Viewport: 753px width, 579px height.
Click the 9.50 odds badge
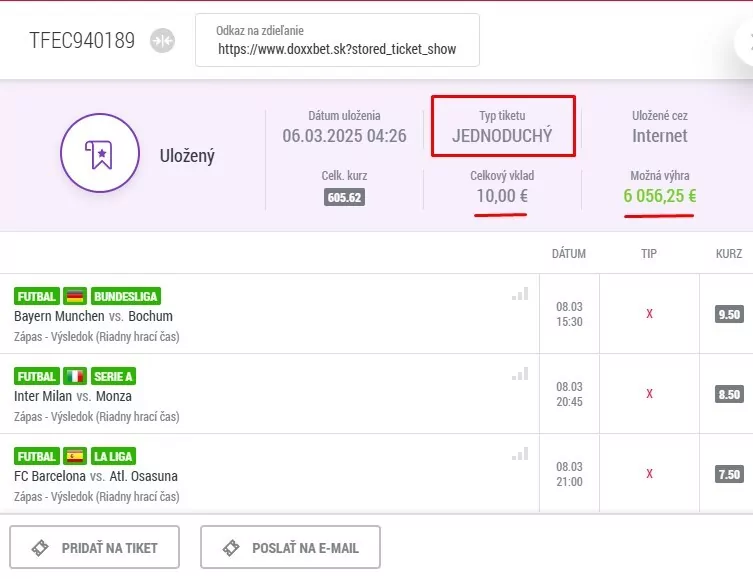[x=729, y=314]
